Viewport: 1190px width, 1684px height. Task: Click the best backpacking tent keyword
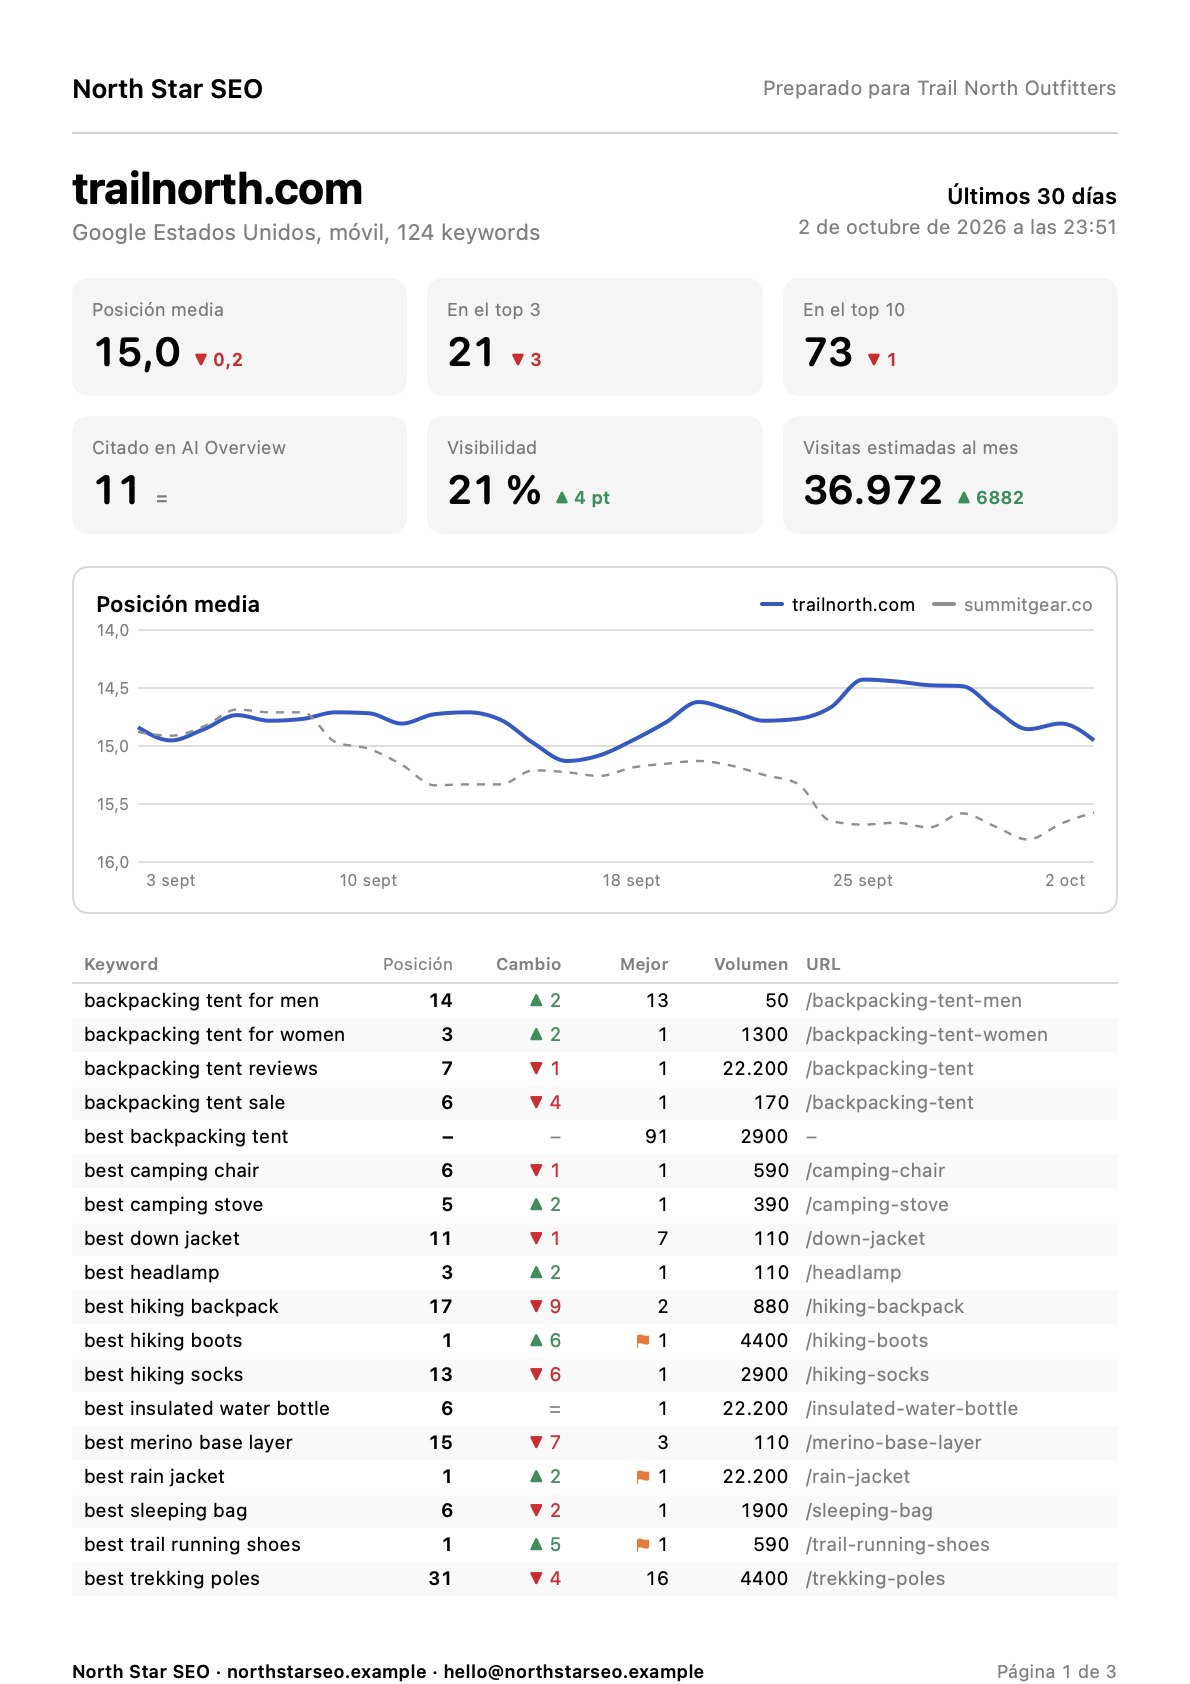(186, 1137)
